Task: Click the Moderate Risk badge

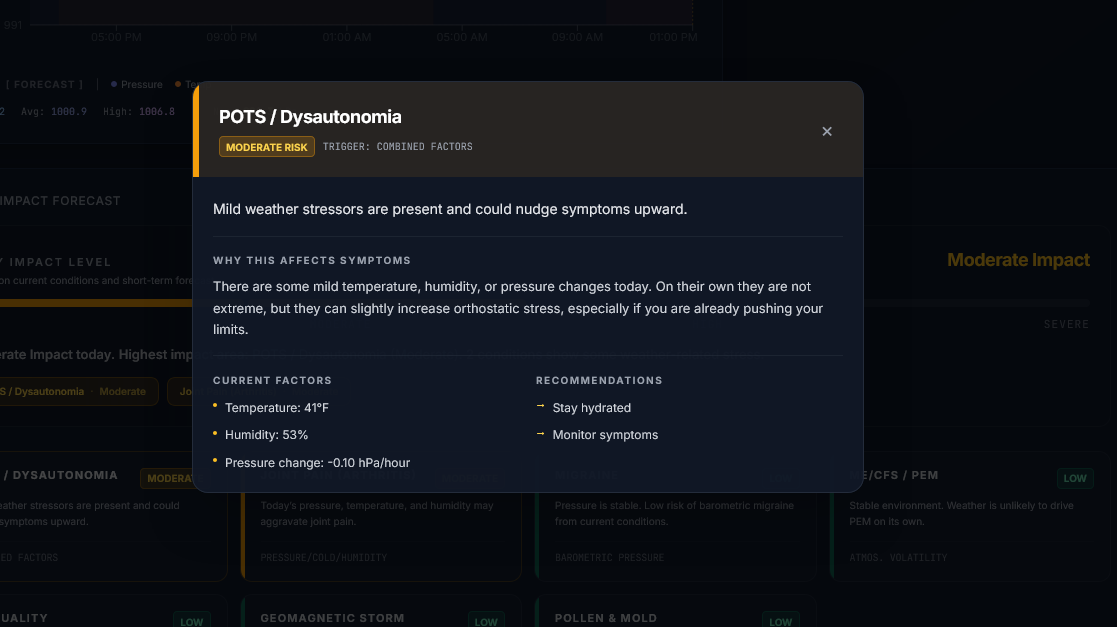Action: [x=267, y=147]
